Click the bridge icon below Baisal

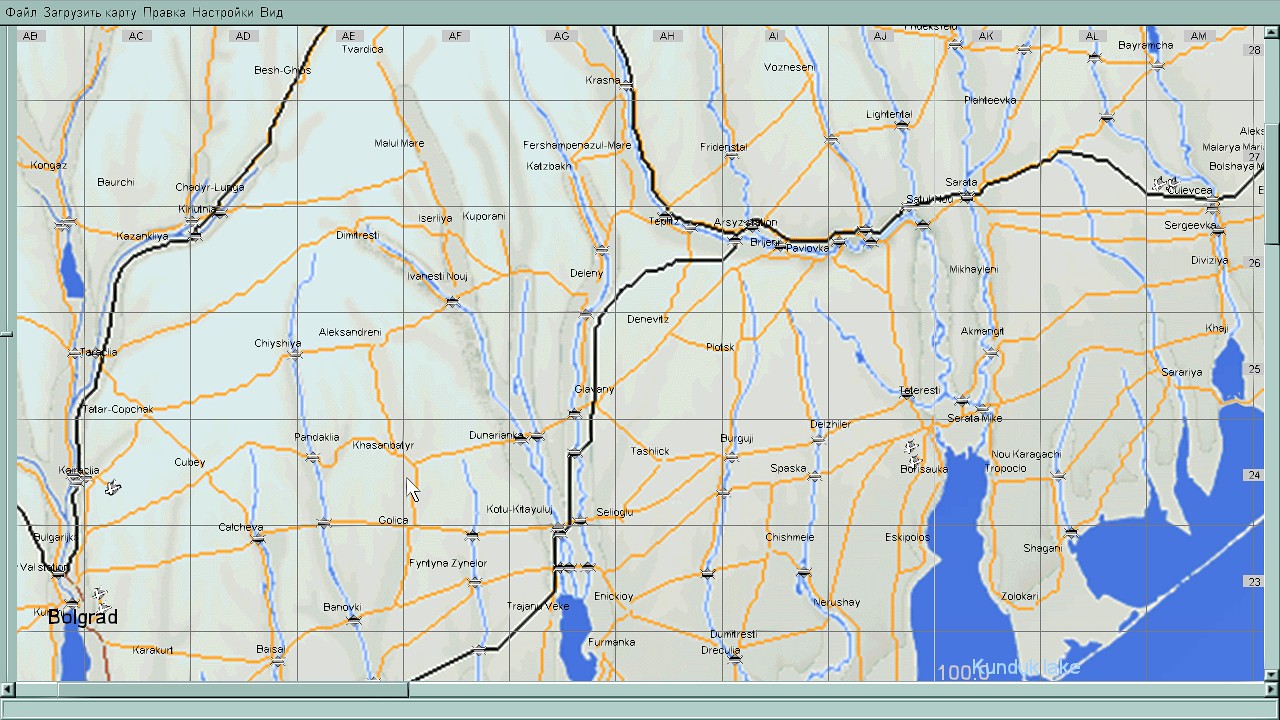[278, 662]
